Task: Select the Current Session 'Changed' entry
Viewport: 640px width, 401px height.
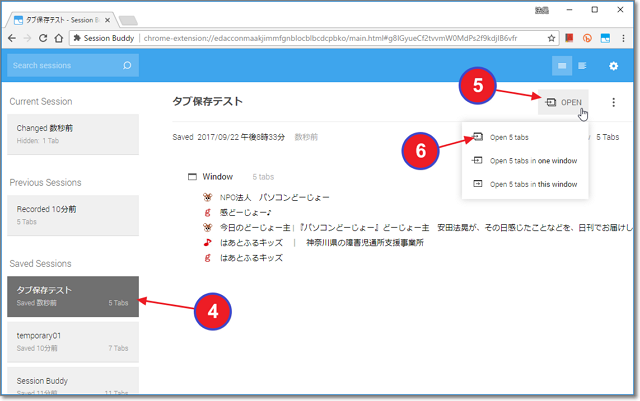Action: (73, 134)
